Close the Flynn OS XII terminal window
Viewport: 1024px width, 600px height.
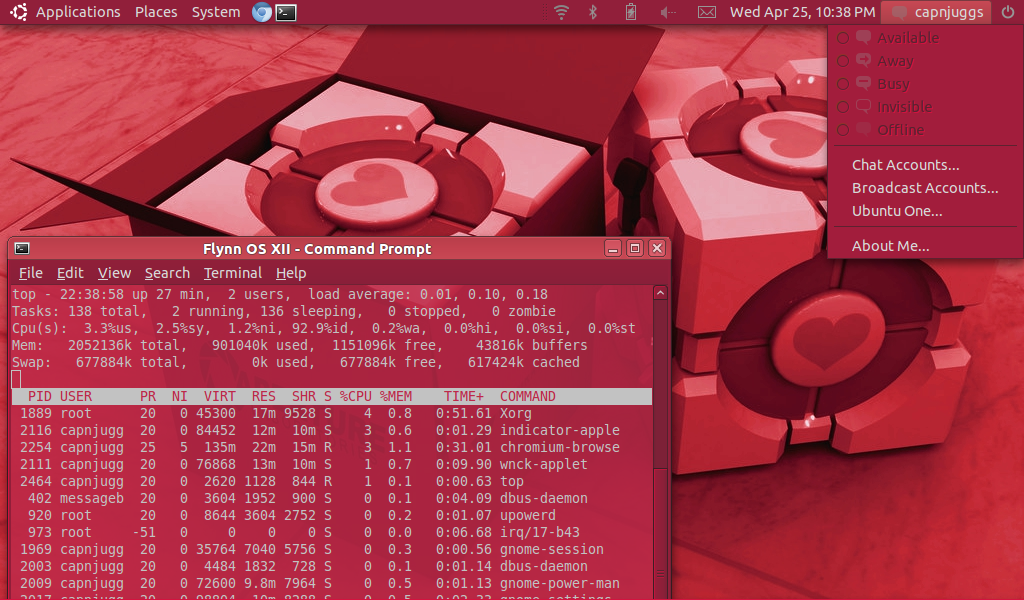pos(657,248)
